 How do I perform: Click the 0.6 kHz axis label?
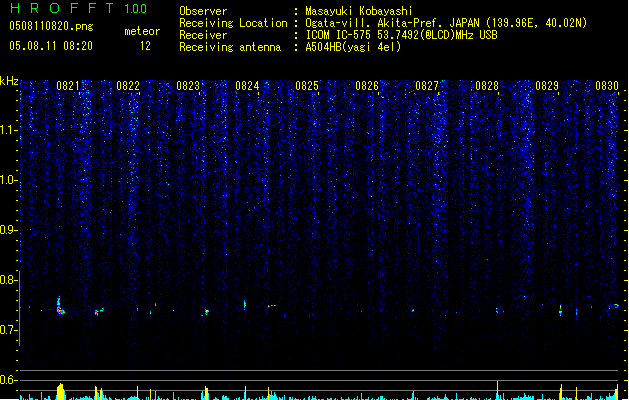click(8, 380)
